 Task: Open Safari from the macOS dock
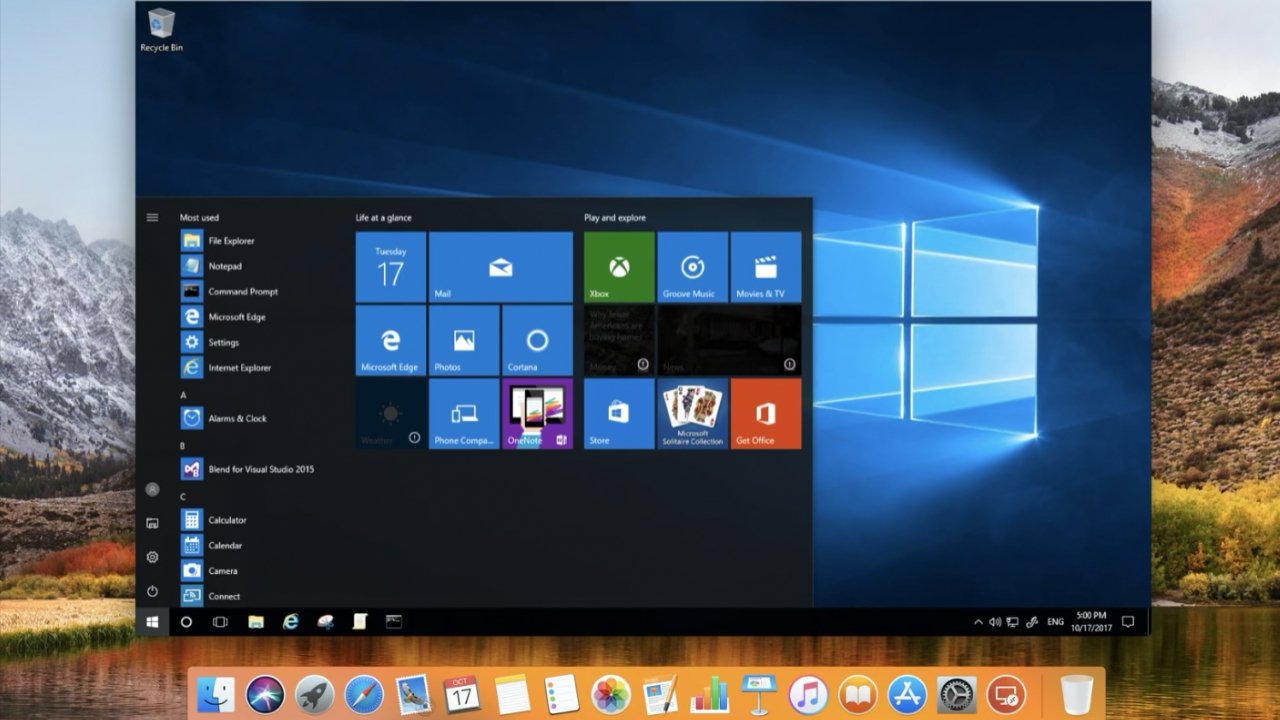coord(364,694)
